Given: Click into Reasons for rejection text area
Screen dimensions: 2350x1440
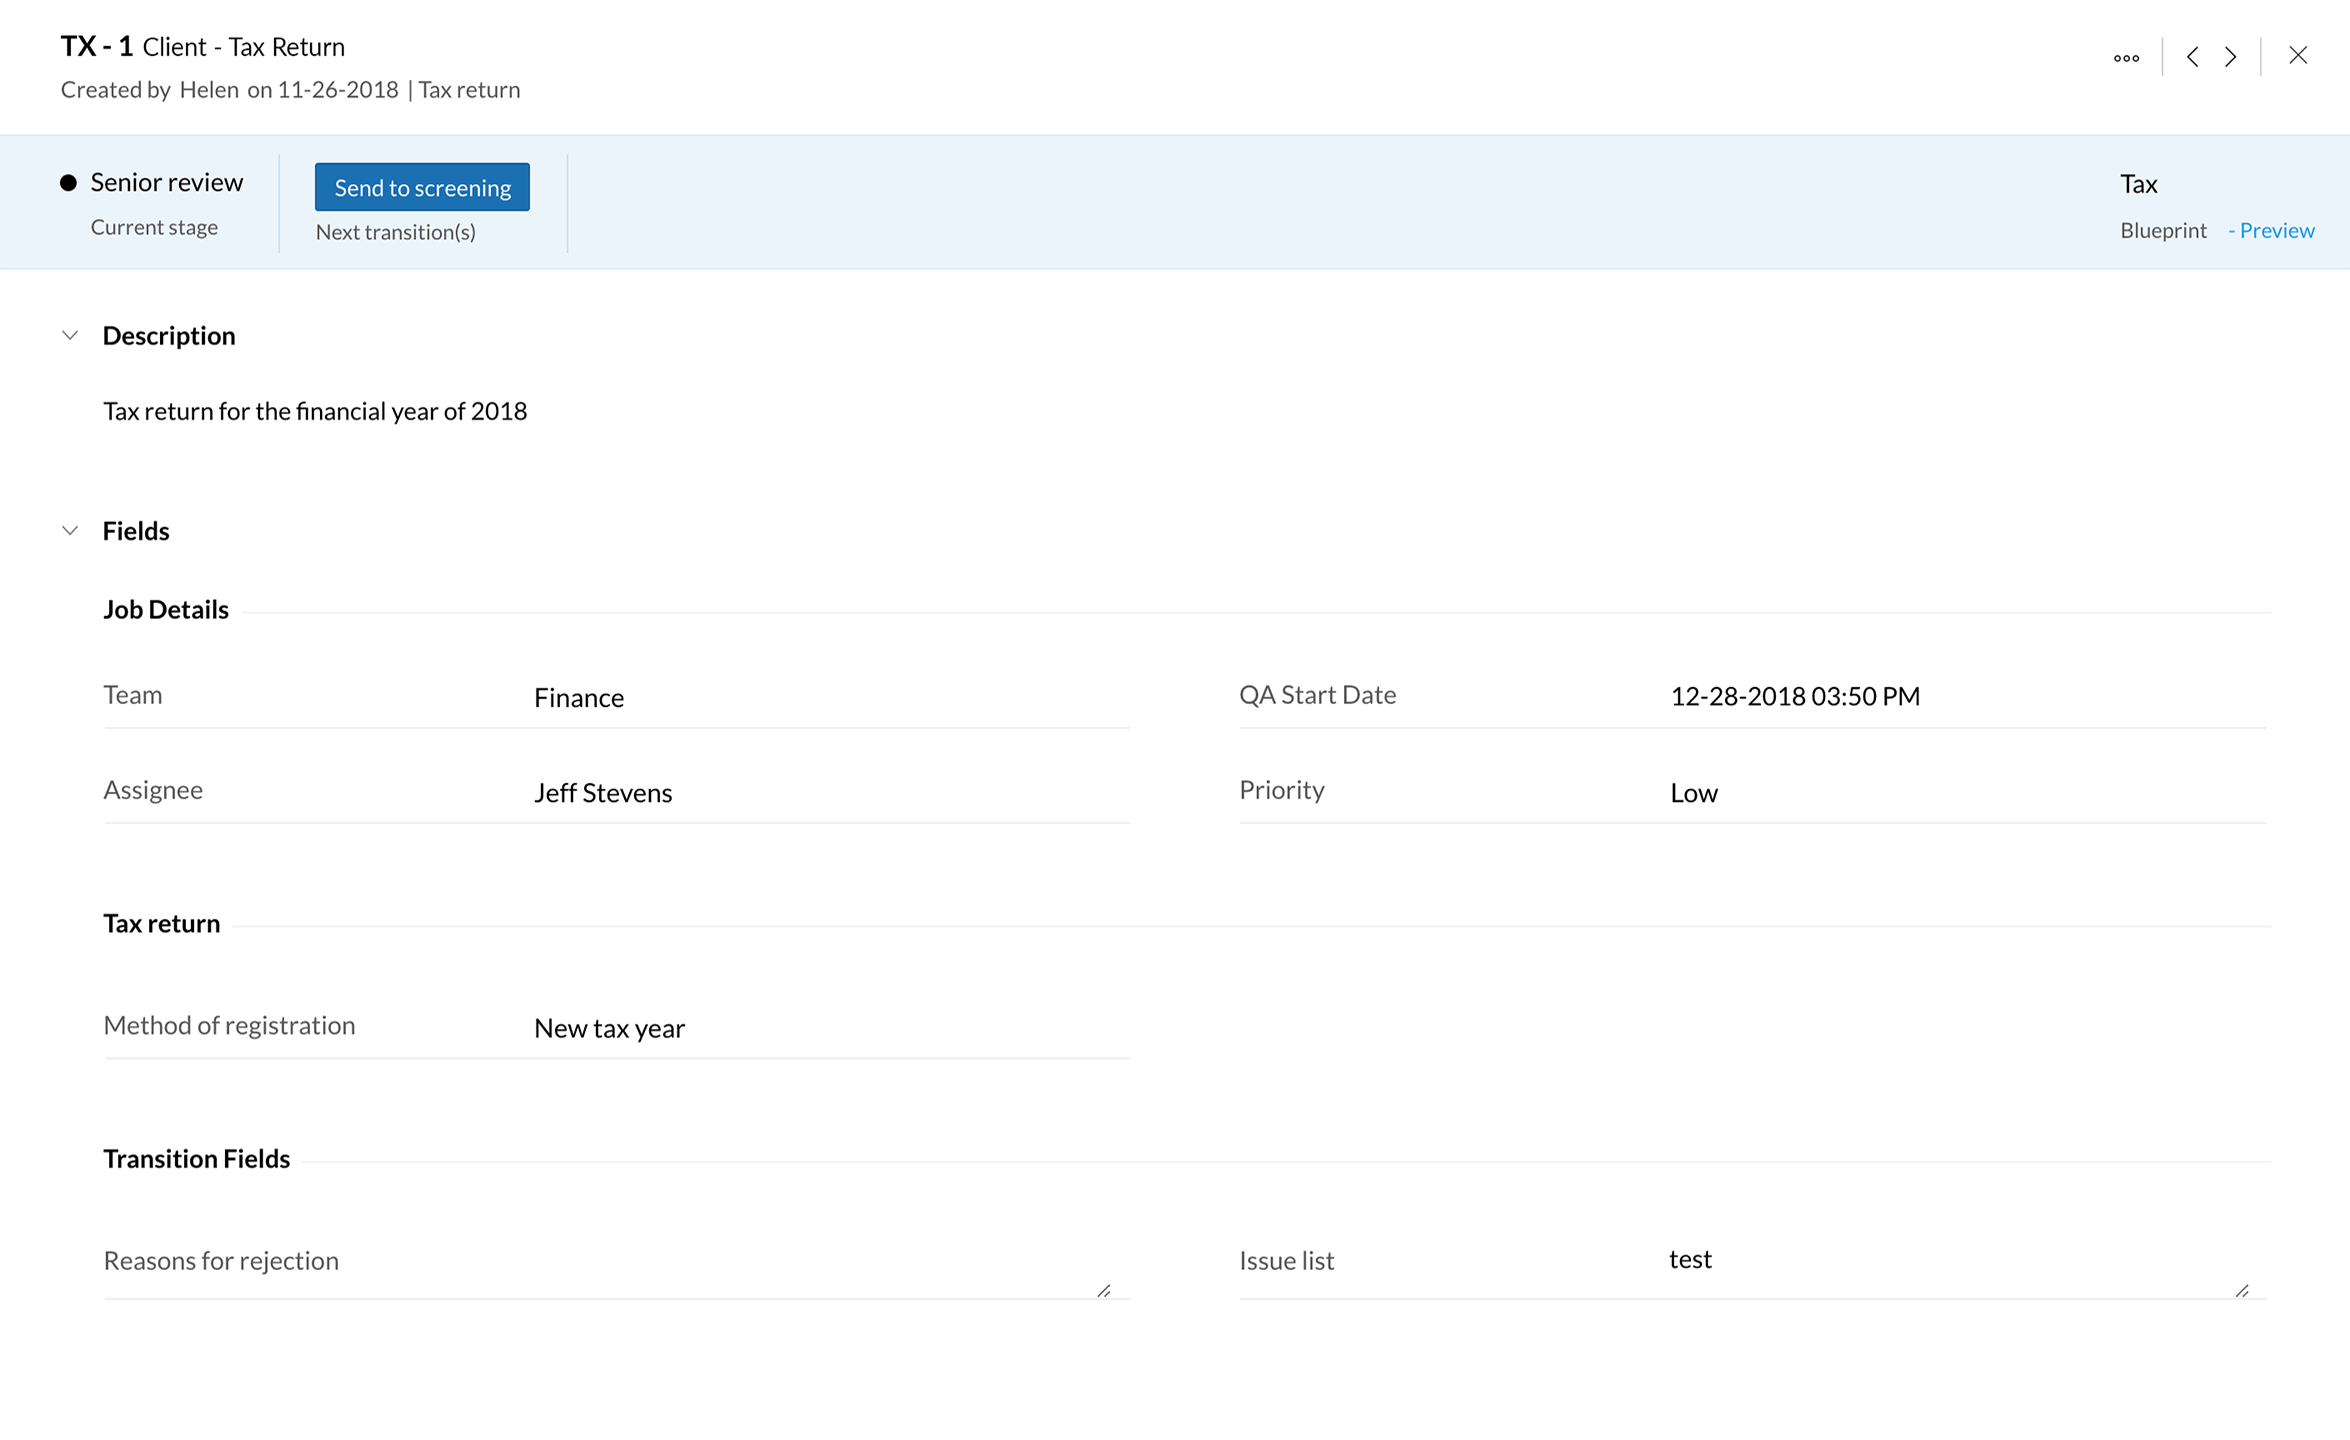Looking at the screenshot, I should (800, 1262).
